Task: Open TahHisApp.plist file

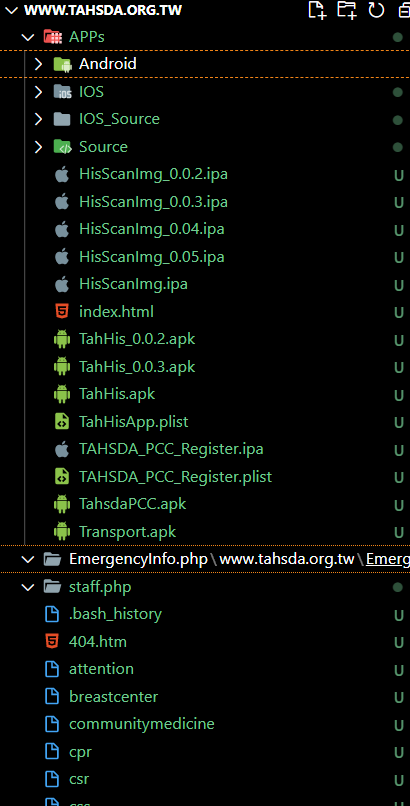Action: pyautogui.click(x=134, y=422)
